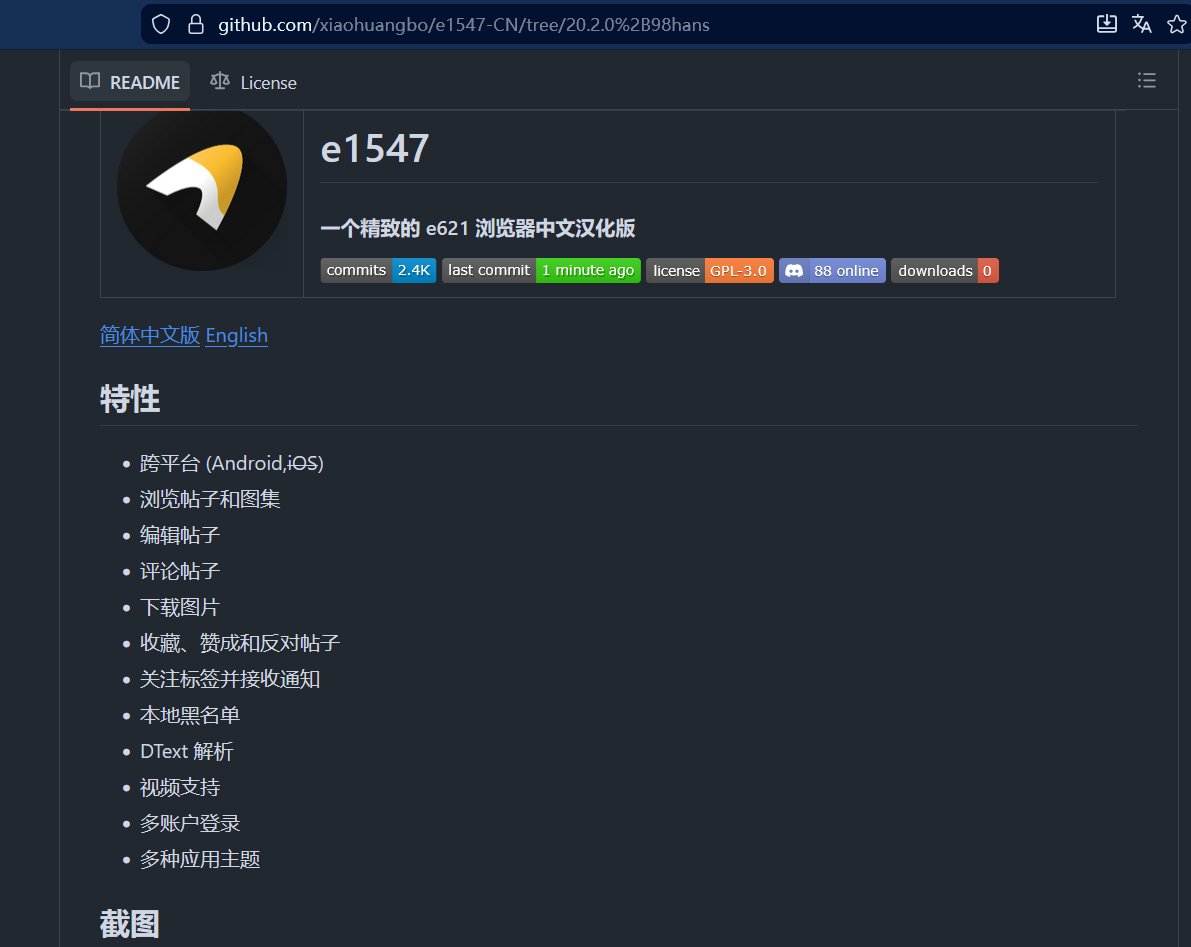Screen dimensions: 1191x947
Task: Click the shield tracking protection icon
Action: pos(161,24)
